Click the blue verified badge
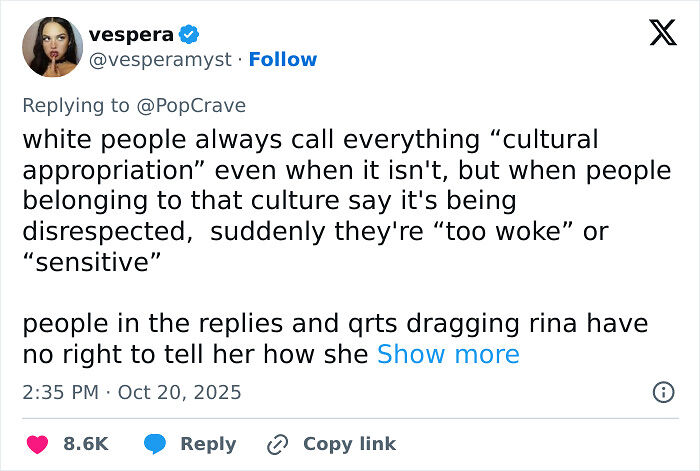The image size is (700, 471). [x=189, y=35]
